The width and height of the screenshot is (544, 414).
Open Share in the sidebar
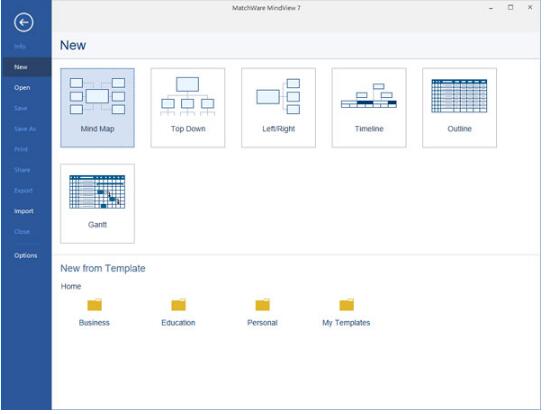point(22,170)
